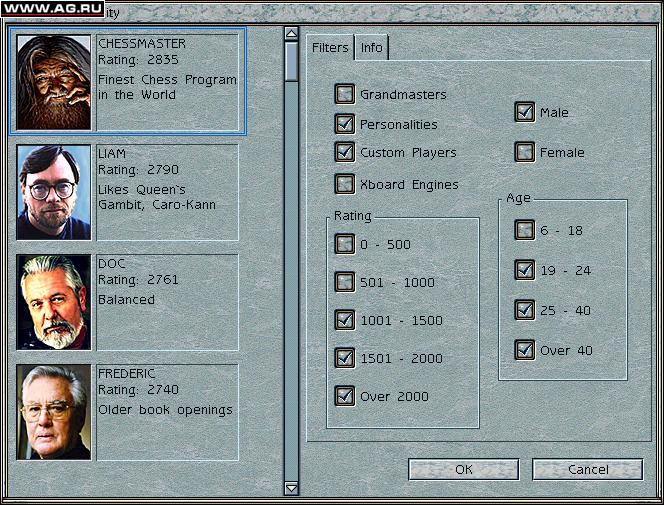Image resolution: width=664 pixels, height=505 pixels.
Task: Click the FREDERIC name text
Action: (127, 373)
